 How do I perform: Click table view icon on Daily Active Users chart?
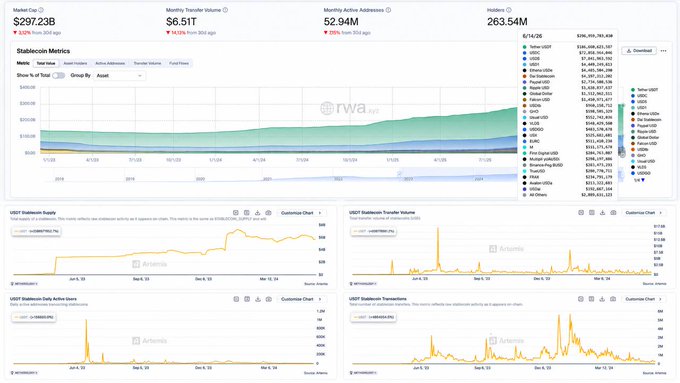tap(247, 299)
